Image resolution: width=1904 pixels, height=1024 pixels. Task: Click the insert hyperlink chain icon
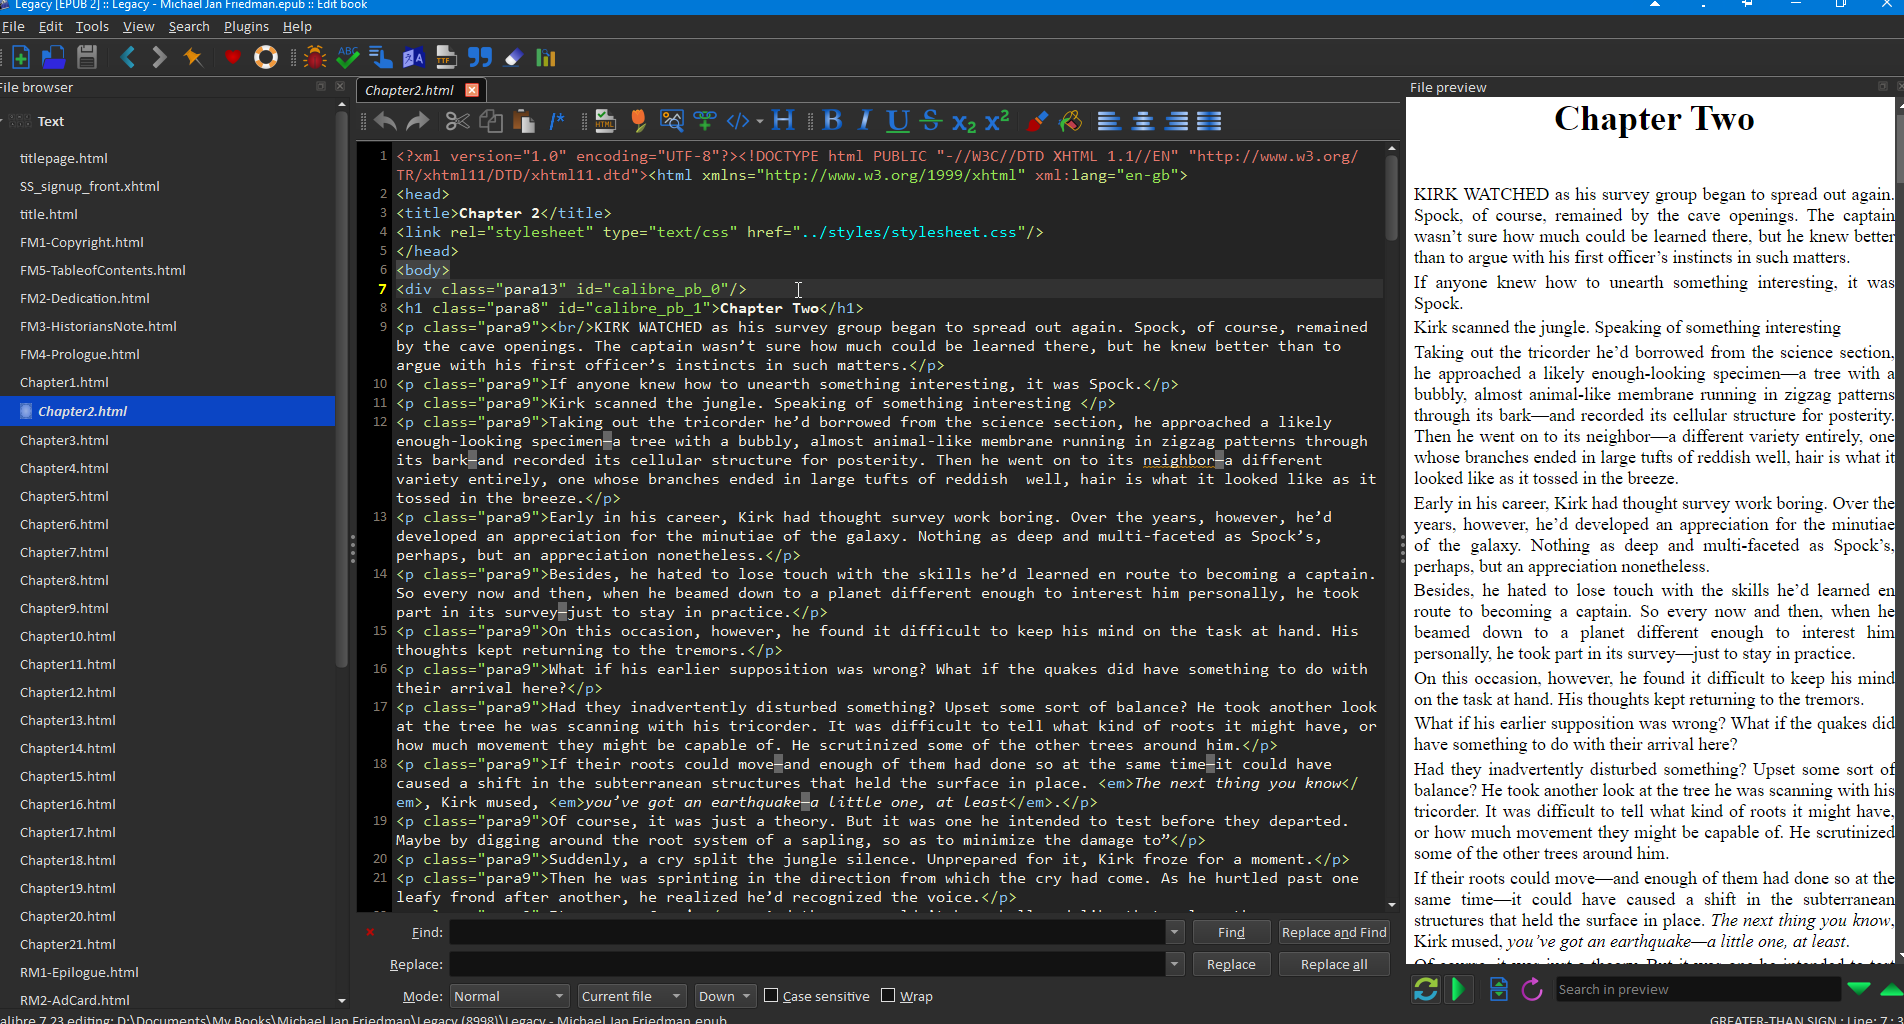(x=705, y=121)
